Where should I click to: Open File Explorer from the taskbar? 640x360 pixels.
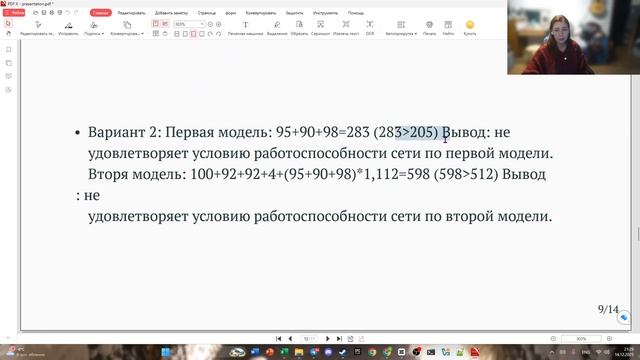(299, 352)
